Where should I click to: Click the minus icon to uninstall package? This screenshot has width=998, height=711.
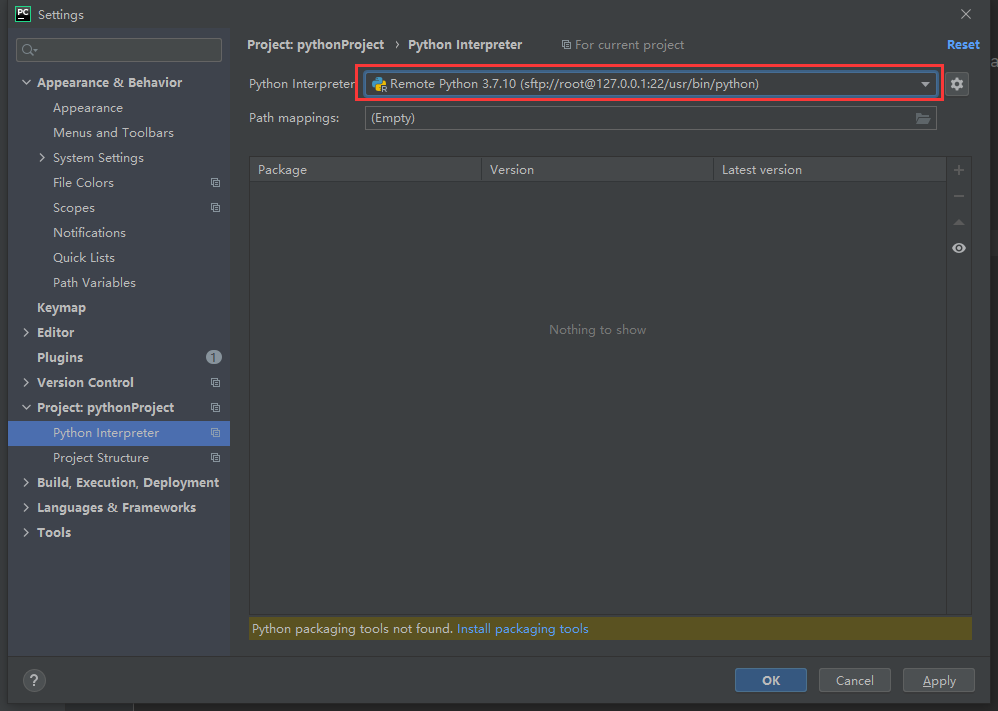(959, 197)
